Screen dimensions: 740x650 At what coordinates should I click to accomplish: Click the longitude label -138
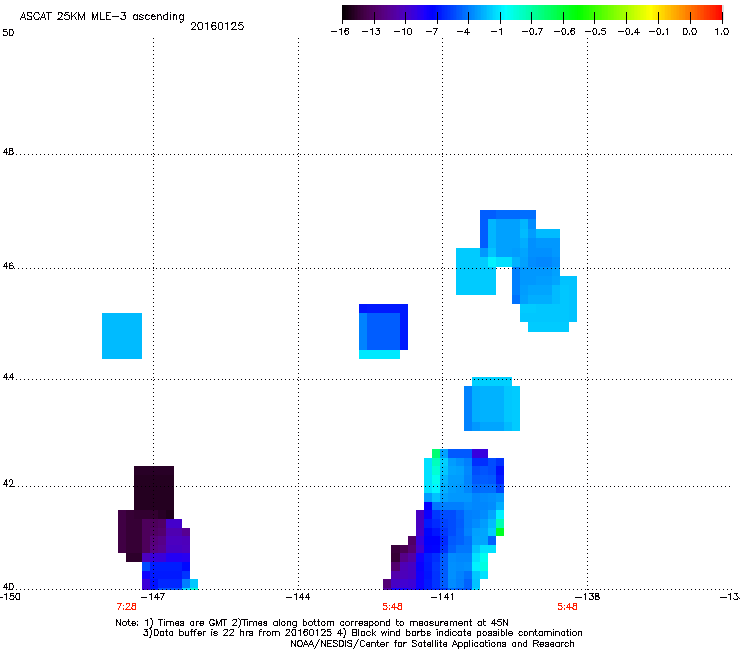coord(588,597)
